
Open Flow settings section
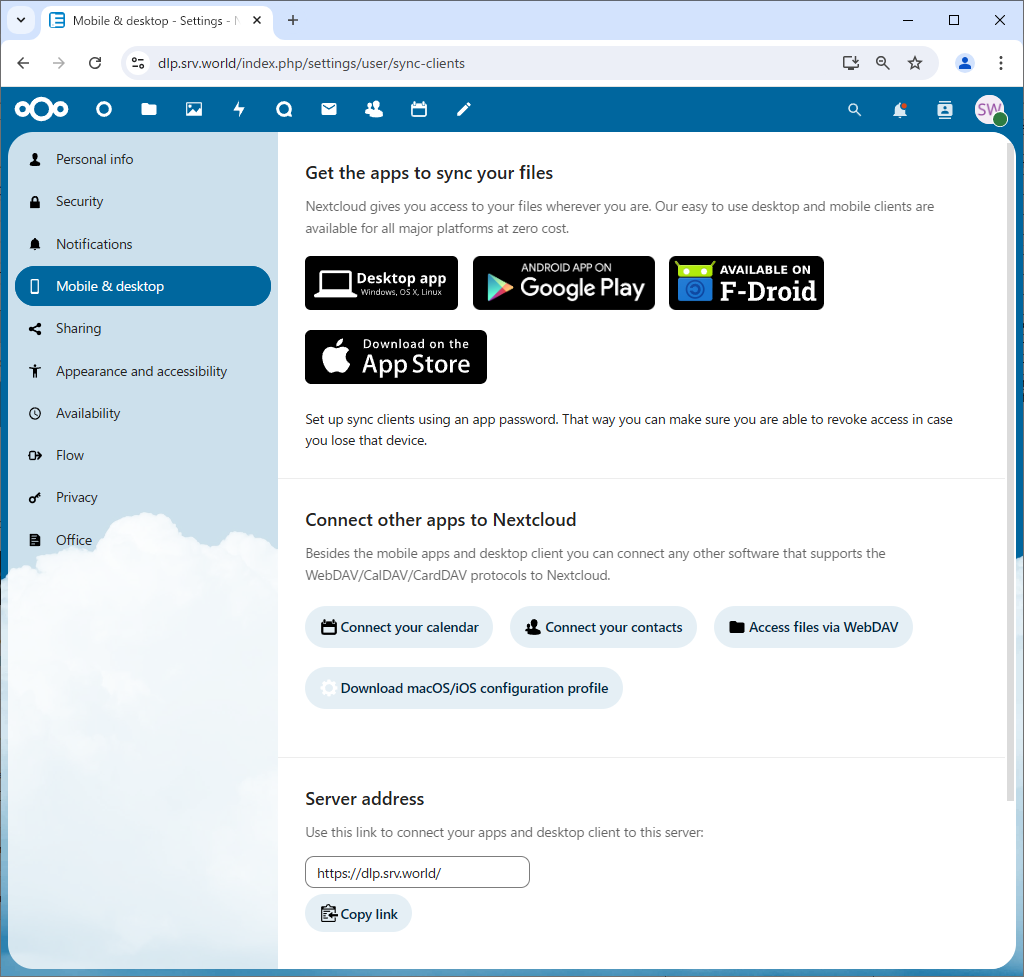[x=143, y=455]
